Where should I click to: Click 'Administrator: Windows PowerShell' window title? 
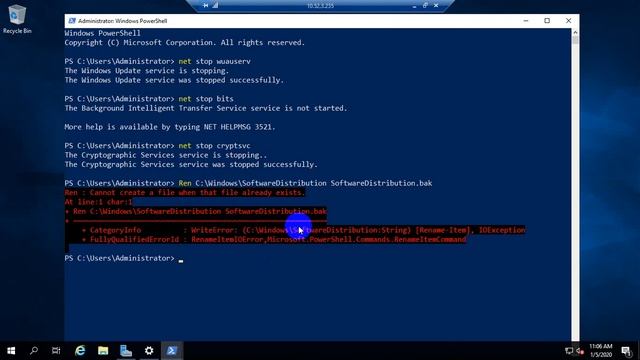click(x=122, y=21)
